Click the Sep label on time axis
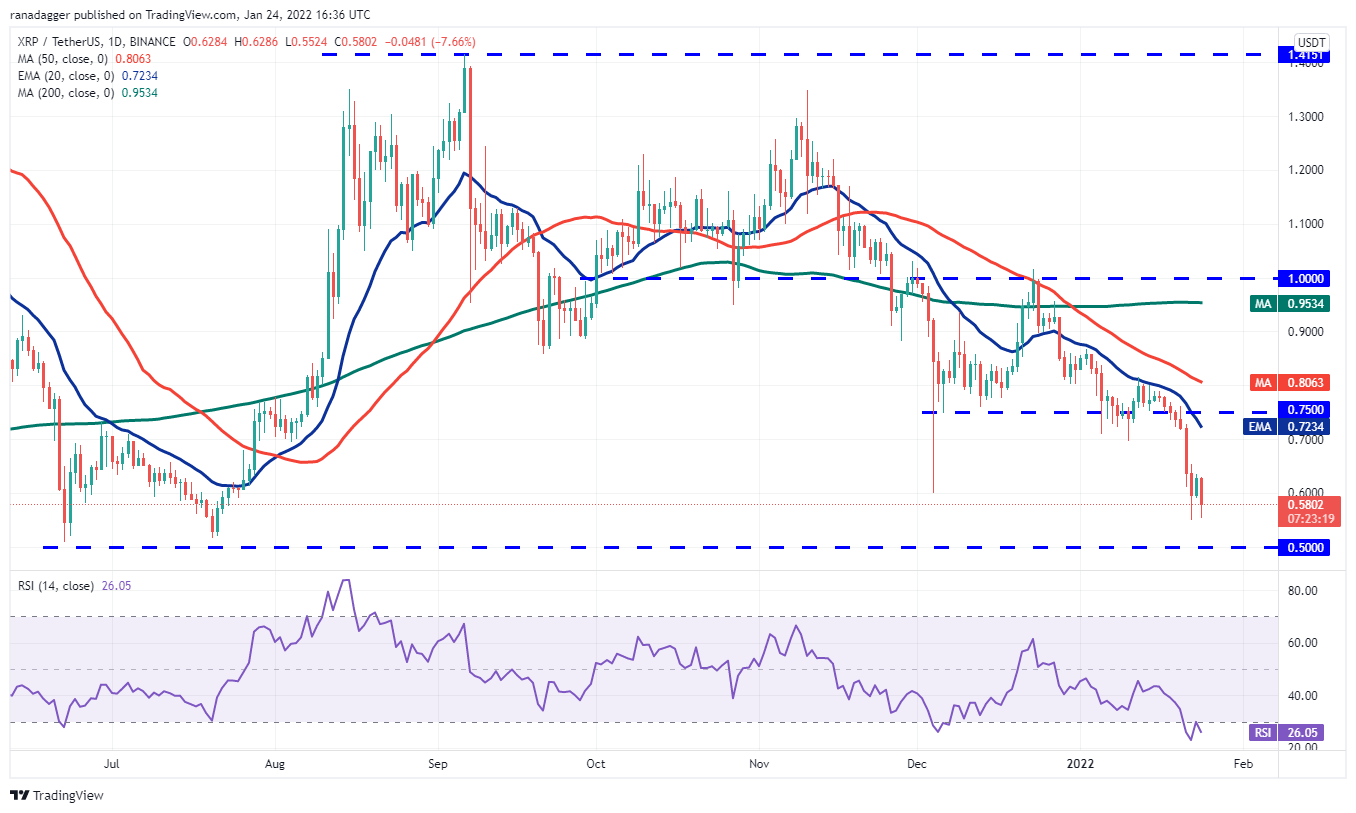The height and width of the screenshot is (813, 1356). click(x=436, y=764)
